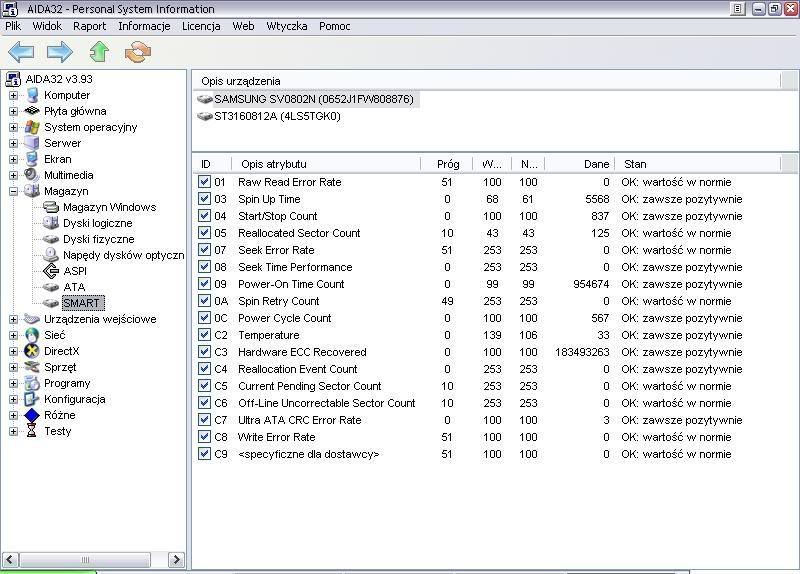The height and width of the screenshot is (574, 800).
Task: Select the Sprzęt tree item label
Action: tap(60, 367)
